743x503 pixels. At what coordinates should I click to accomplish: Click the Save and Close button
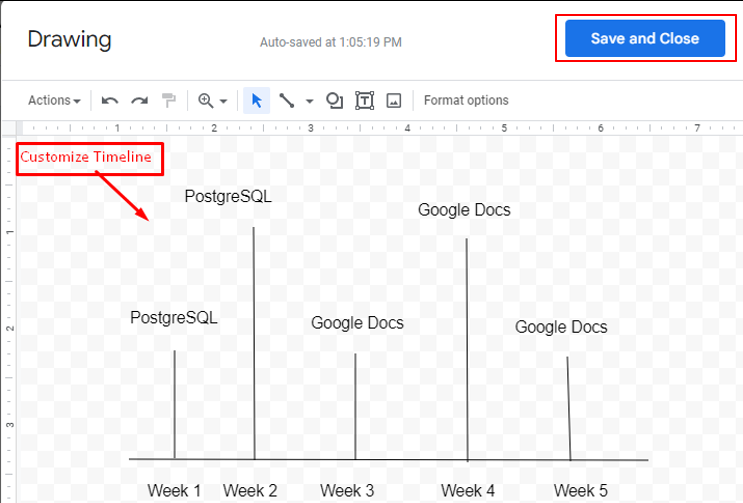645,38
